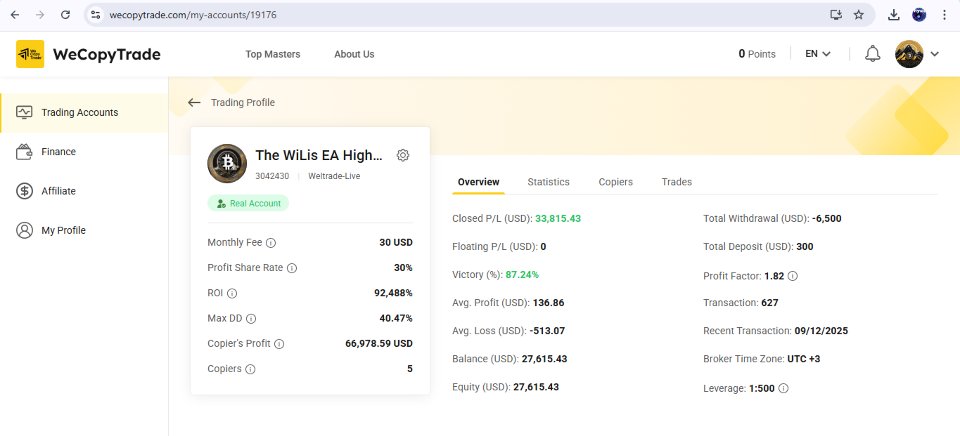Show Leverage info icon
960x436 pixels.
coord(783,388)
